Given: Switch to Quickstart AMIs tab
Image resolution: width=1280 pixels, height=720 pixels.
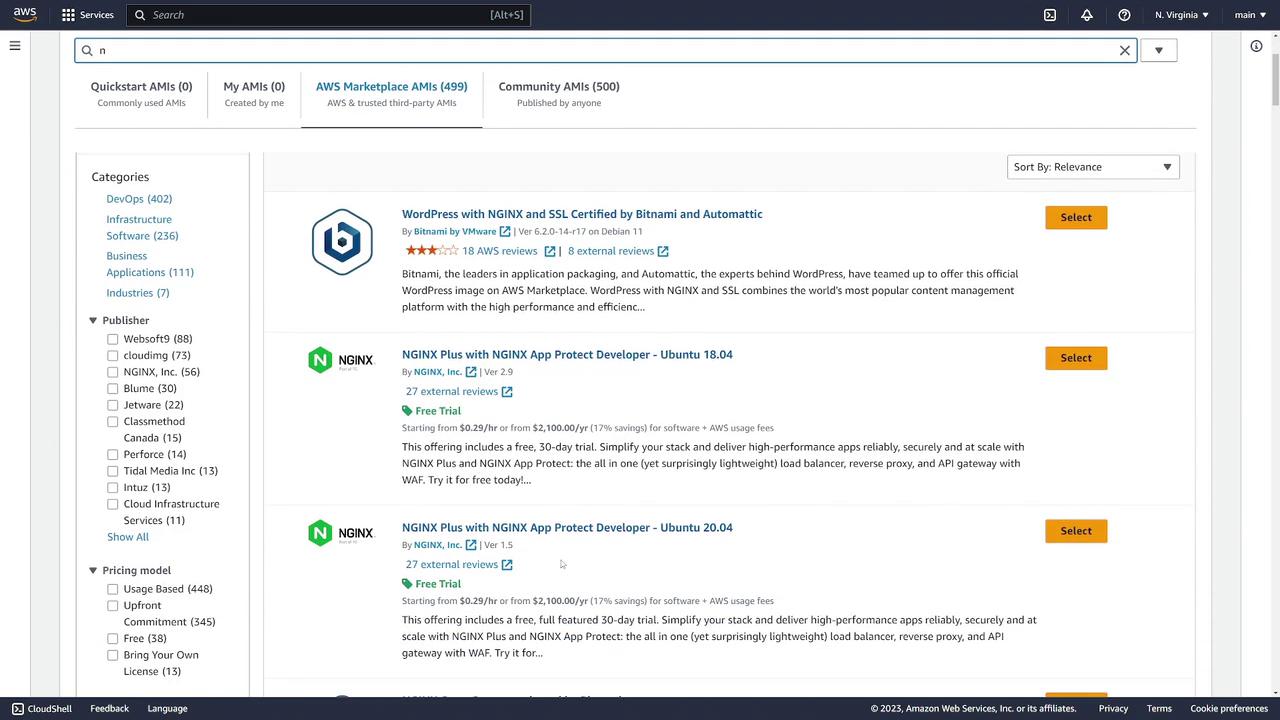Looking at the screenshot, I should pos(141,94).
